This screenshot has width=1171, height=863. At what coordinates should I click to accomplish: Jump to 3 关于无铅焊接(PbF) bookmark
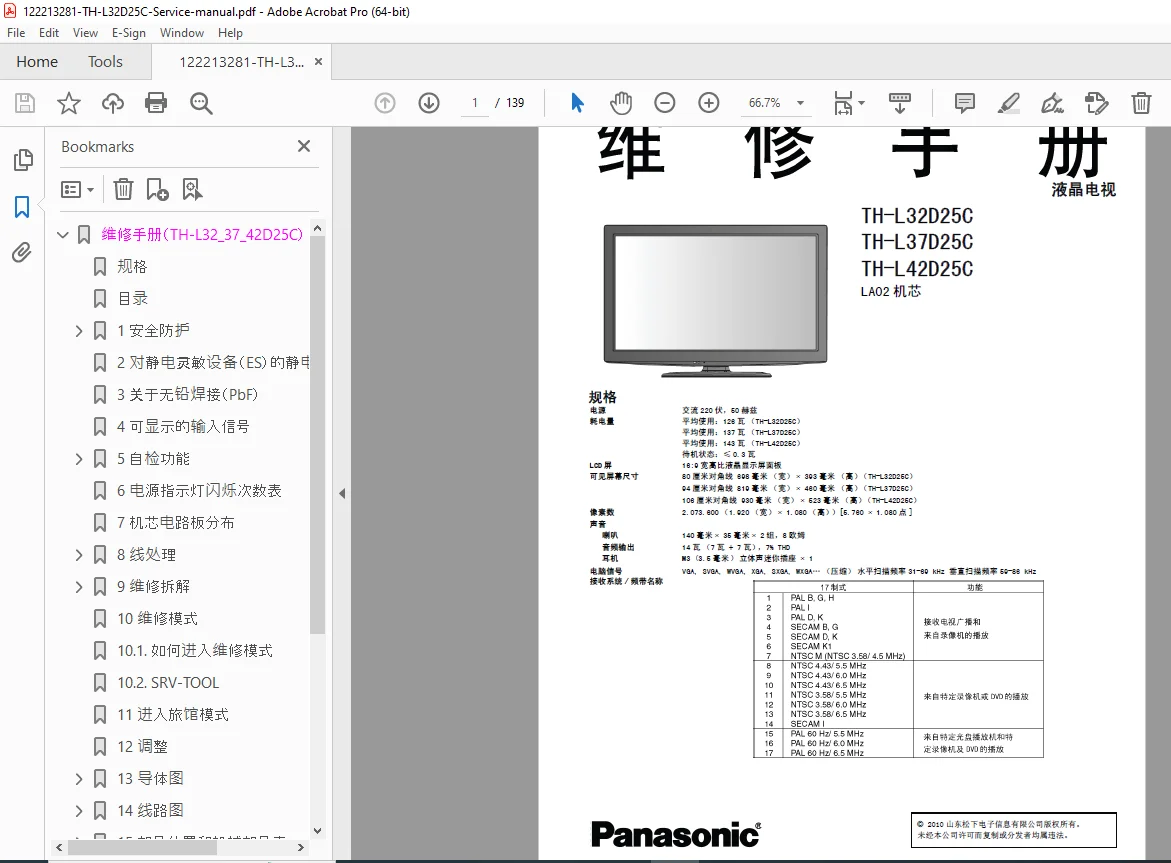[x=187, y=395]
